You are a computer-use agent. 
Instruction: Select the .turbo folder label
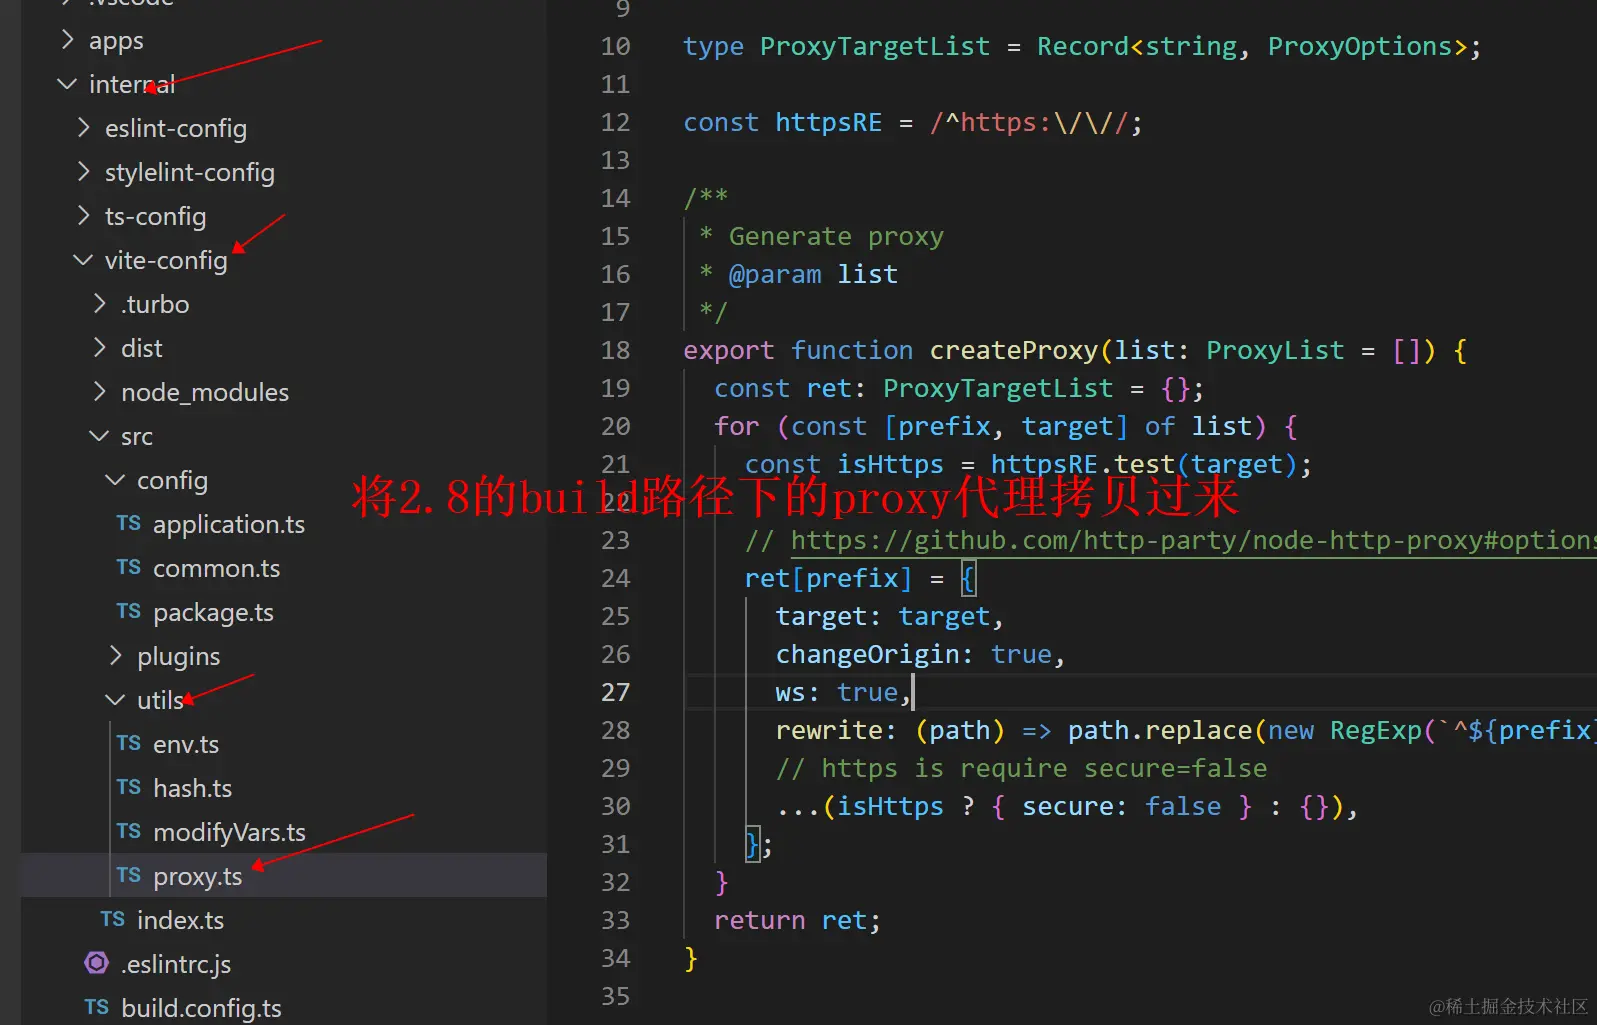[155, 304]
